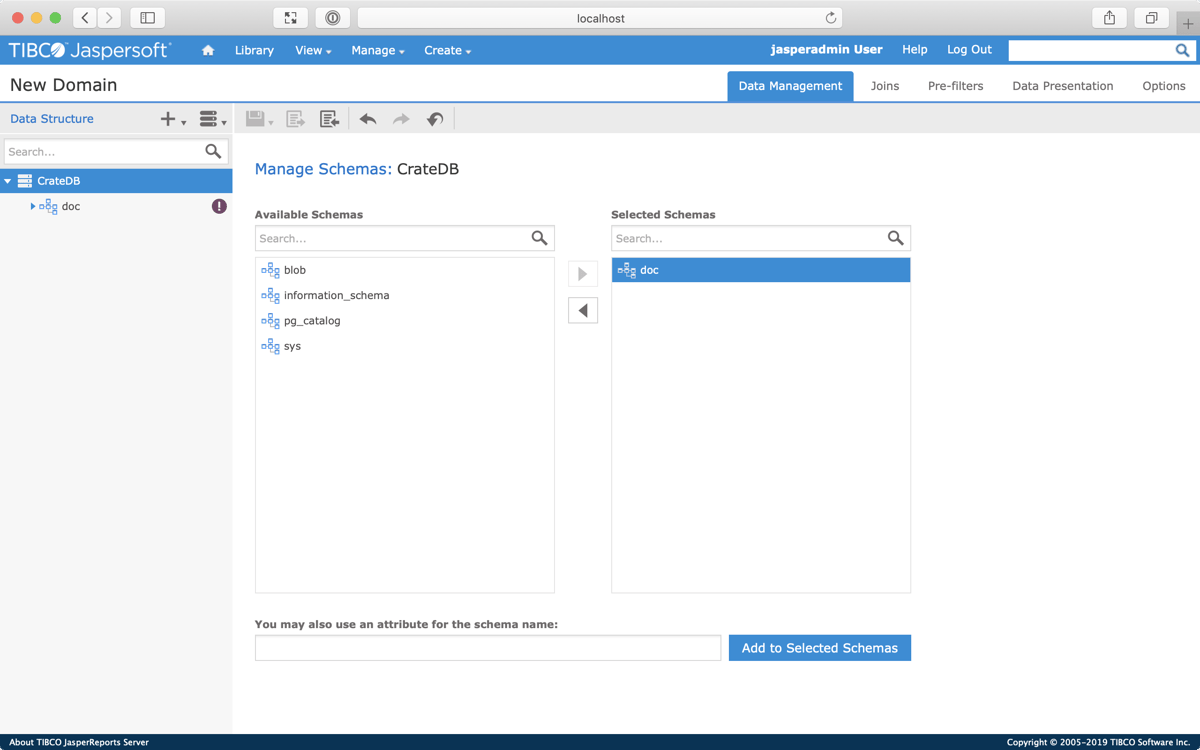Switch to the Data Presentation tab
The image size is (1200, 750).
coord(1062,86)
